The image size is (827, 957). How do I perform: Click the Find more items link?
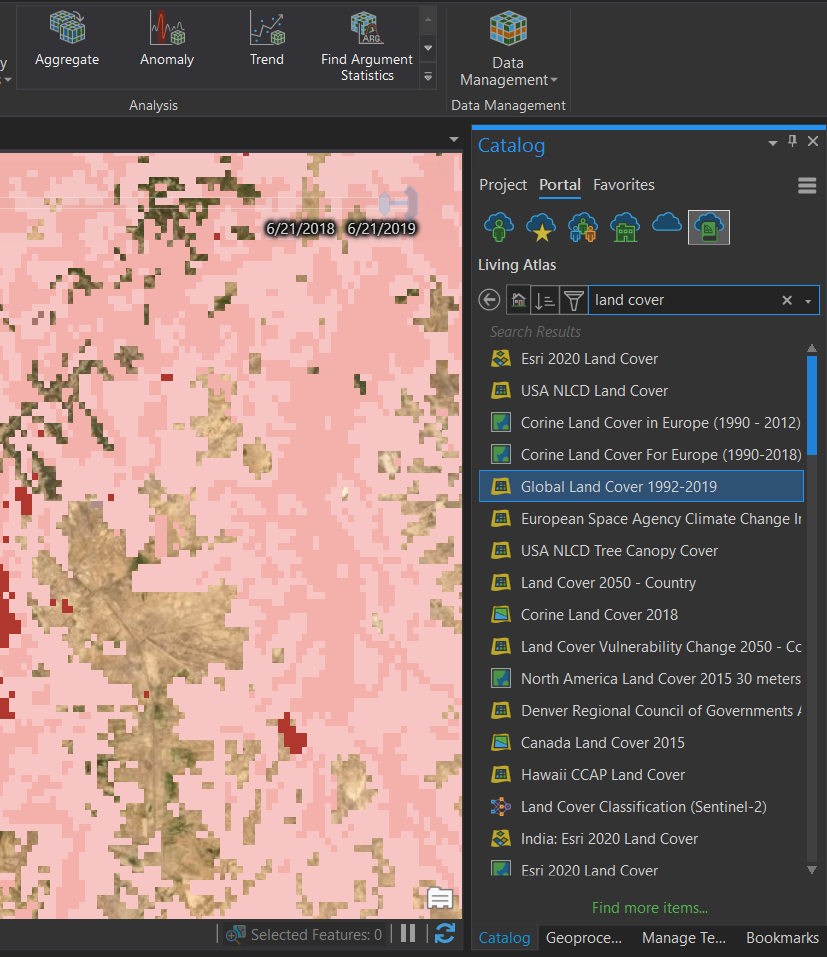[649, 907]
